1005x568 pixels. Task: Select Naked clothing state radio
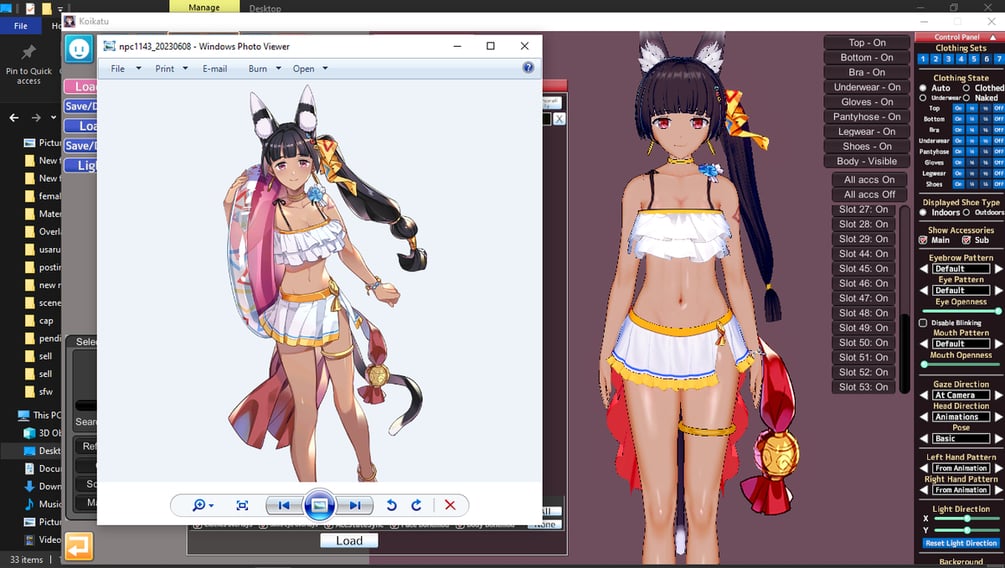coord(966,98)
